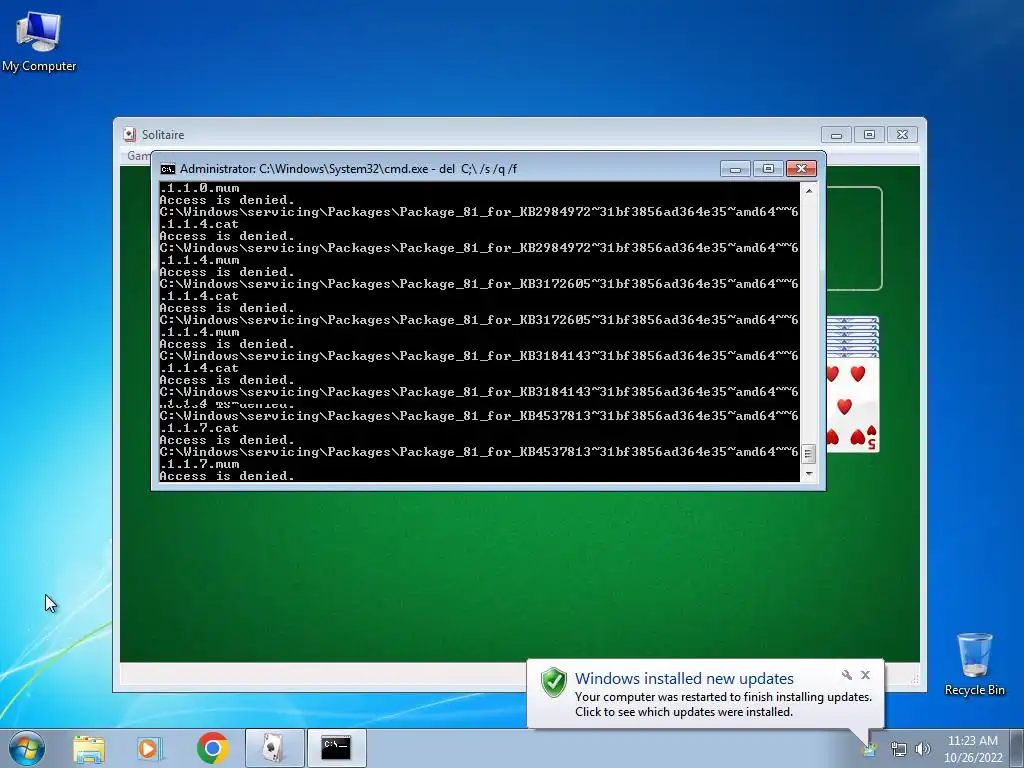Click cmd scrollbar up arrow
Screen dimensions: 1024x768
[808, 191]
